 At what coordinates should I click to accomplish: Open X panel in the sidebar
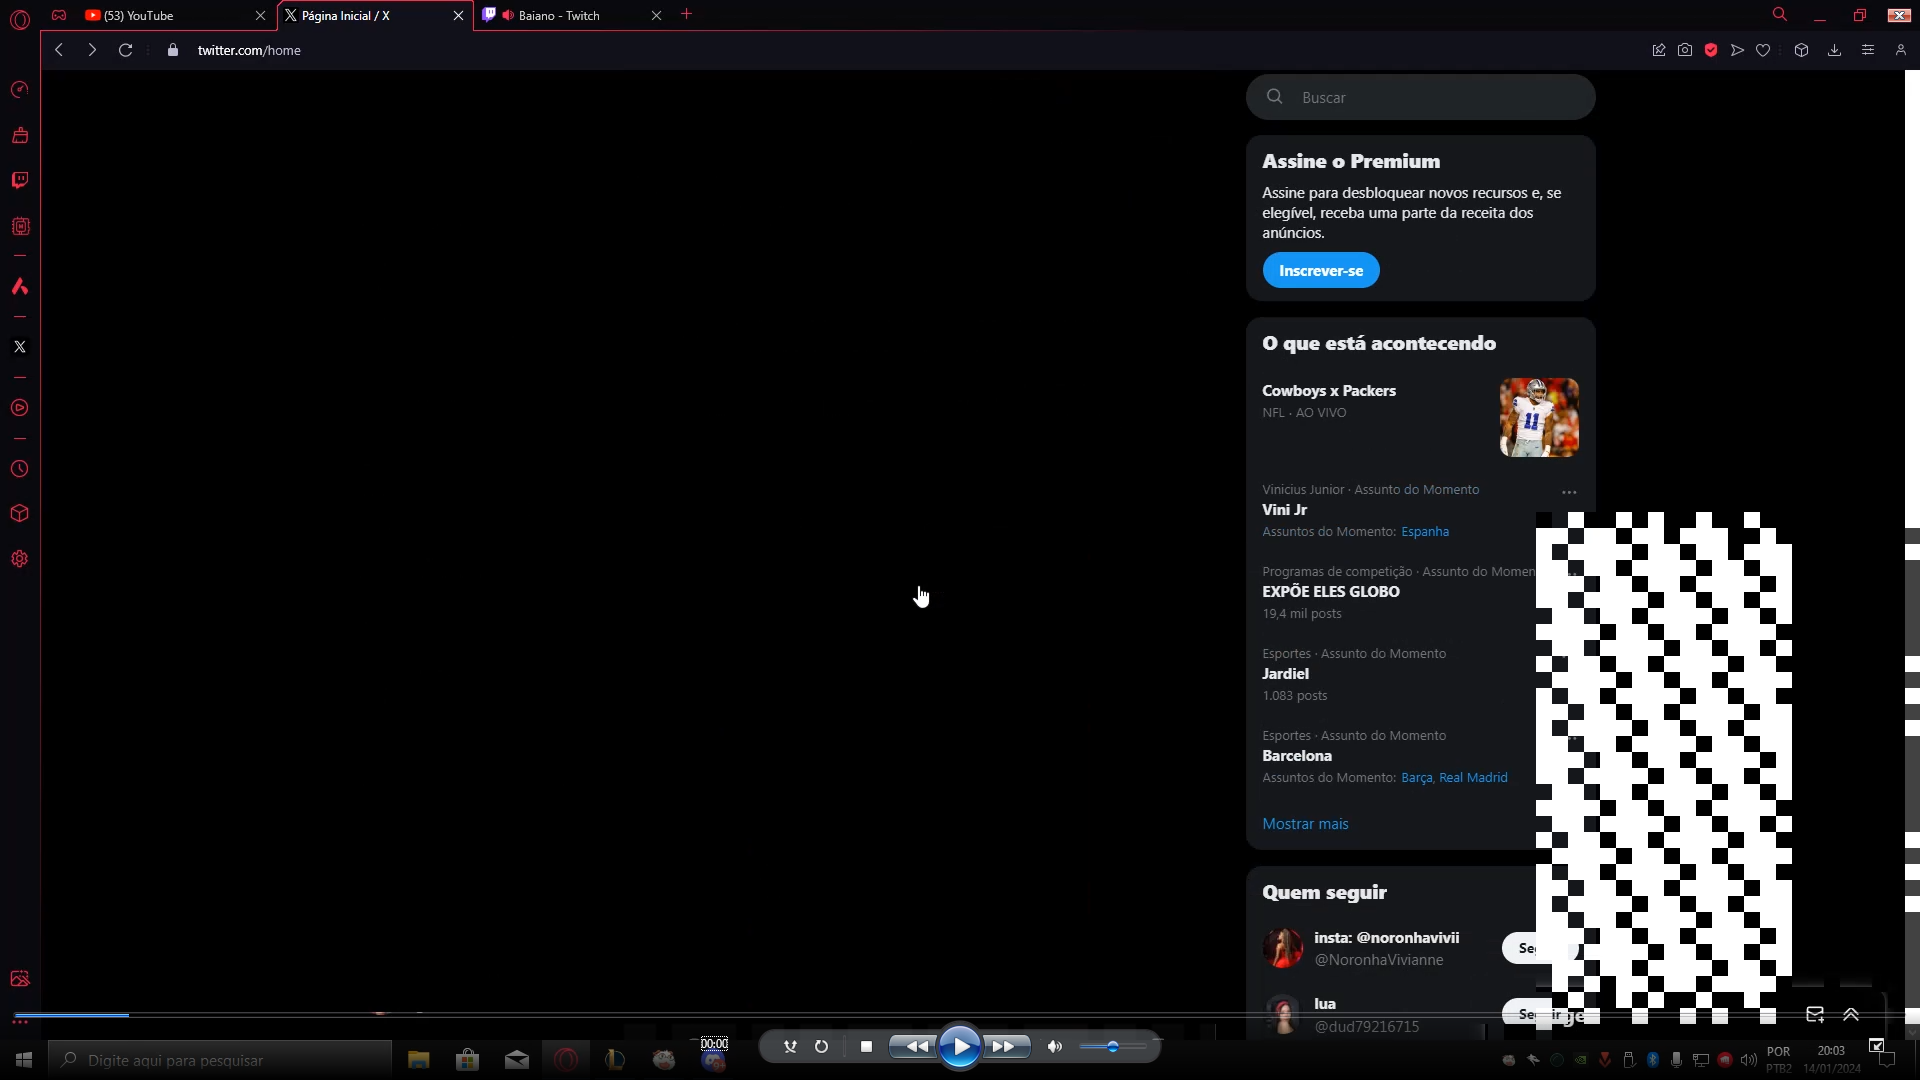click(19, 347)
